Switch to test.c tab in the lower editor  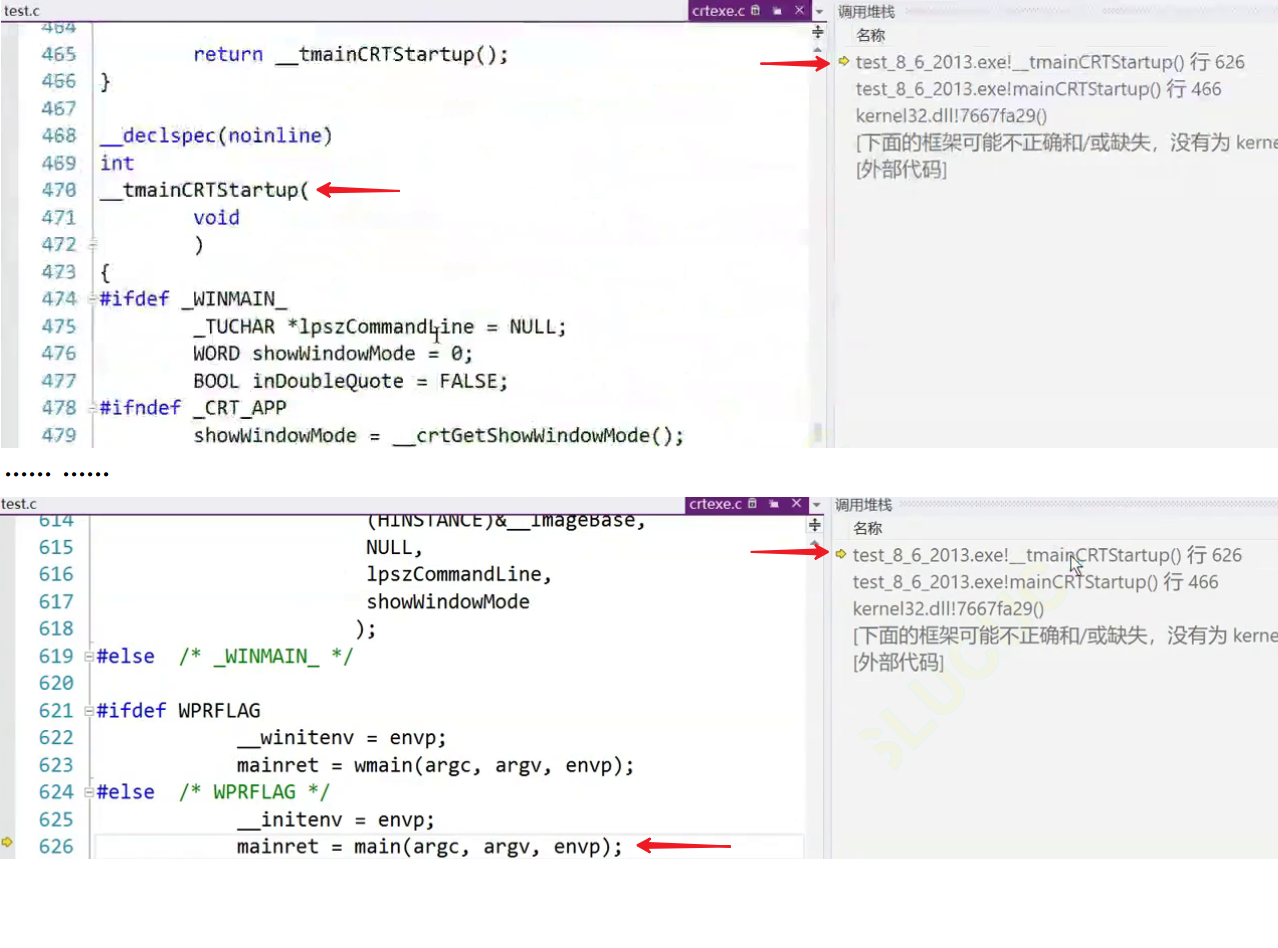click(19, 504)
